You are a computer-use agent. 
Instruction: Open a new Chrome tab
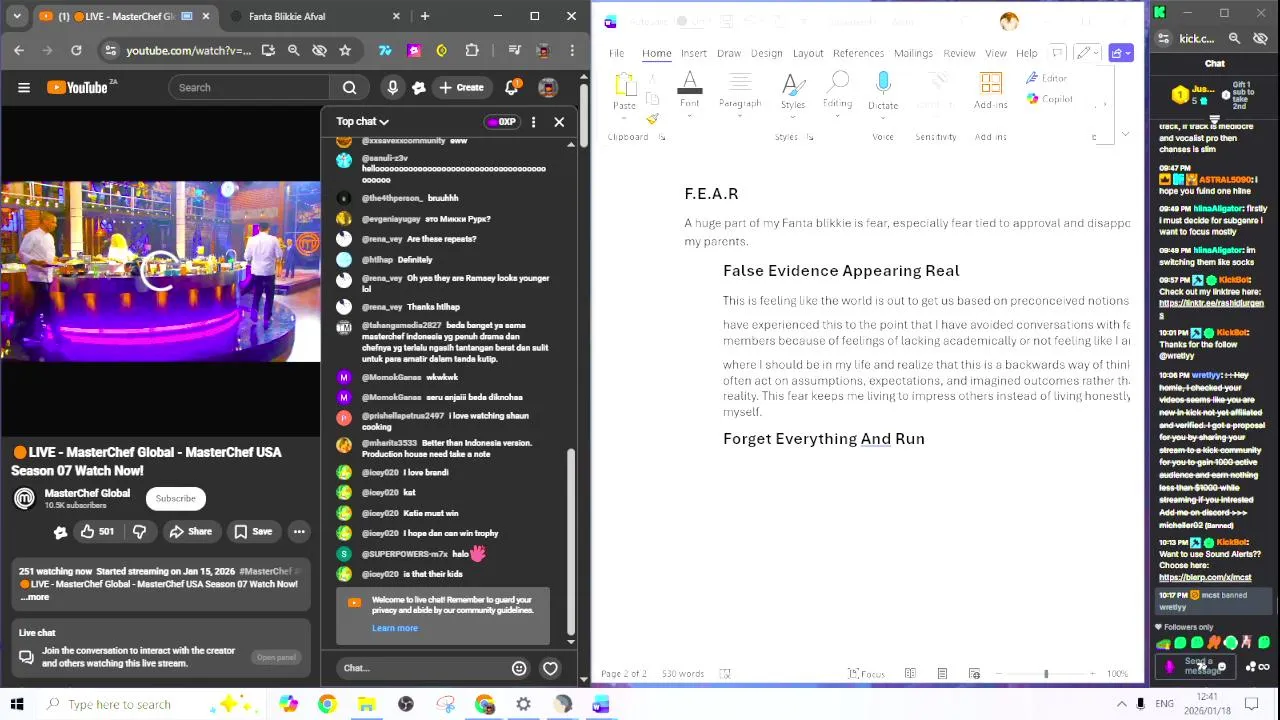[x=425, y=16]
